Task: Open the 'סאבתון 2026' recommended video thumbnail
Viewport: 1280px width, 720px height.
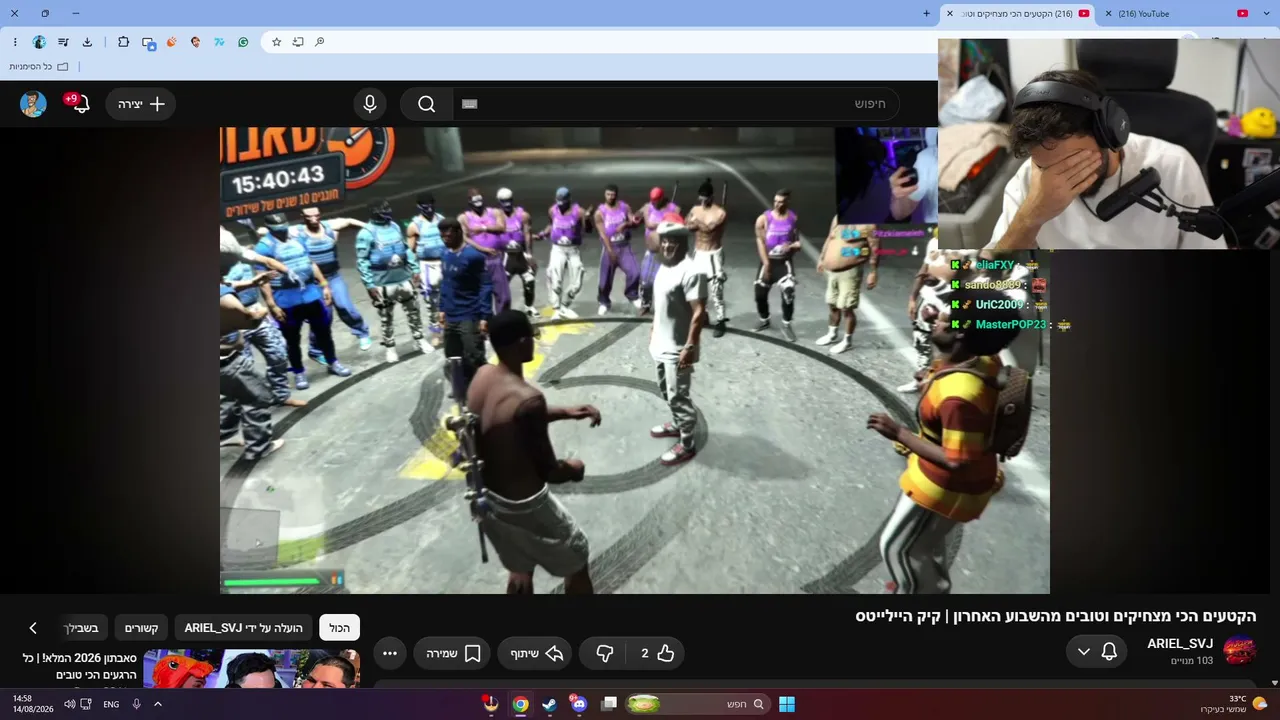Action: pyautogui.click(x=251, y=669)
